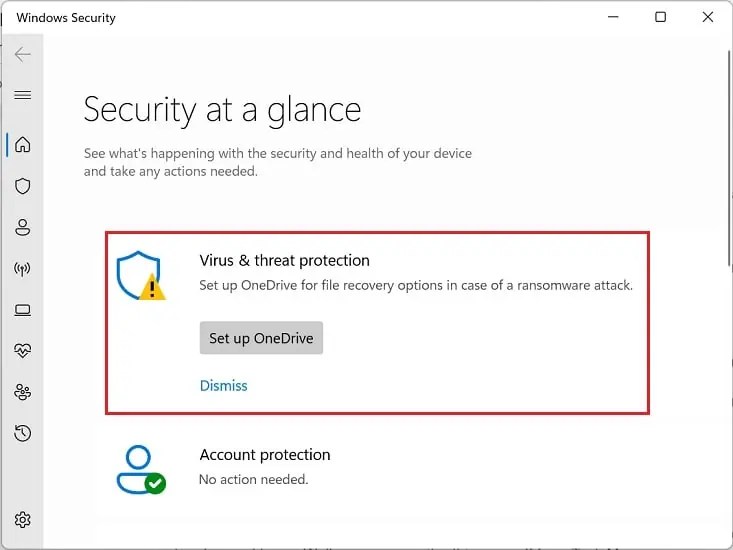Click the Account protection person tile icon
The height and width of the screenshot is (550, 733).
pyautogui.click(x=141, y=470)
